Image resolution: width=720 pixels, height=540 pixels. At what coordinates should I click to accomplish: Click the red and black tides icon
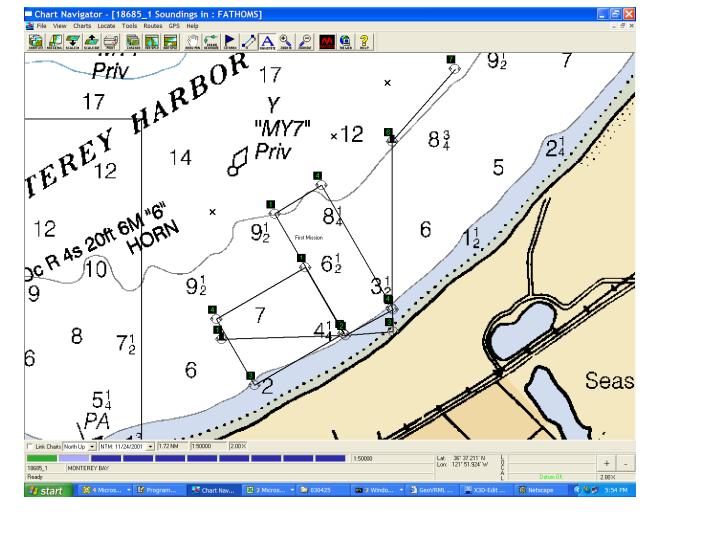[x=328, y=42]
